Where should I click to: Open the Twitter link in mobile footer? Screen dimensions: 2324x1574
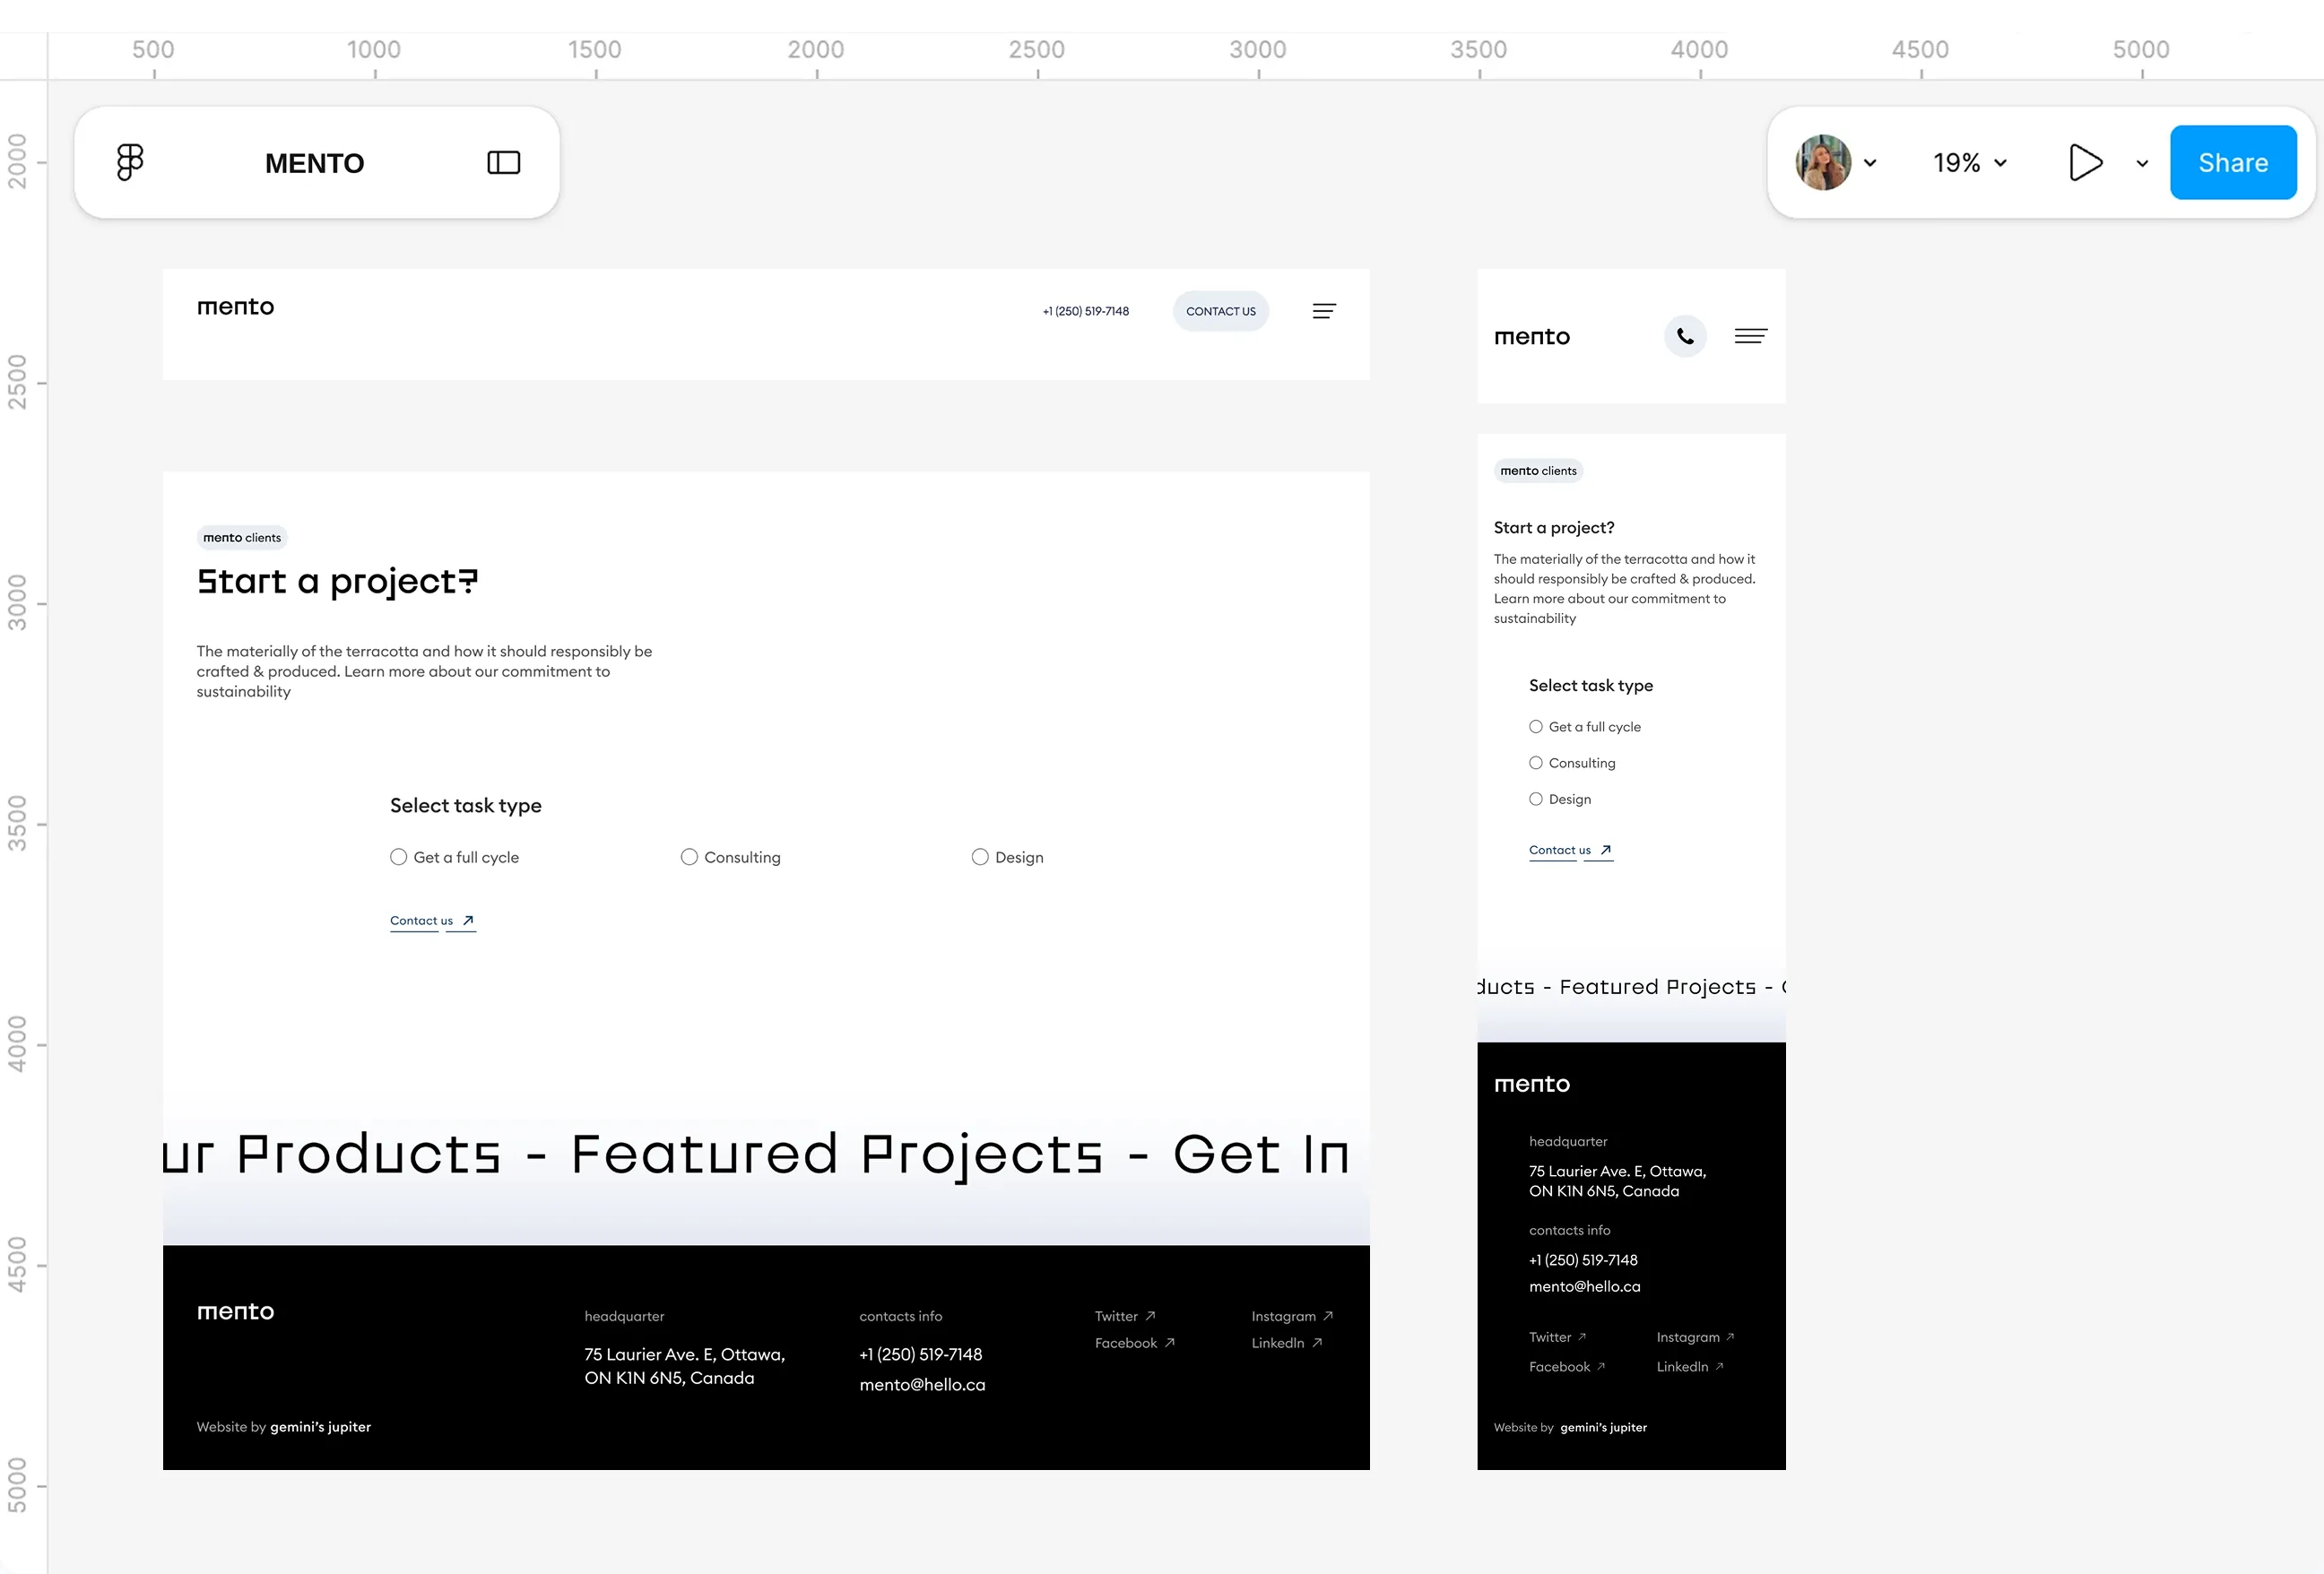point(1557,1338)
